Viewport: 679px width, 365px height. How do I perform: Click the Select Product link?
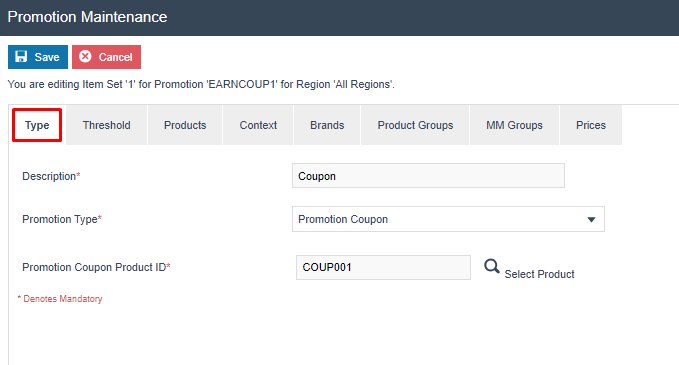[539, 274]
